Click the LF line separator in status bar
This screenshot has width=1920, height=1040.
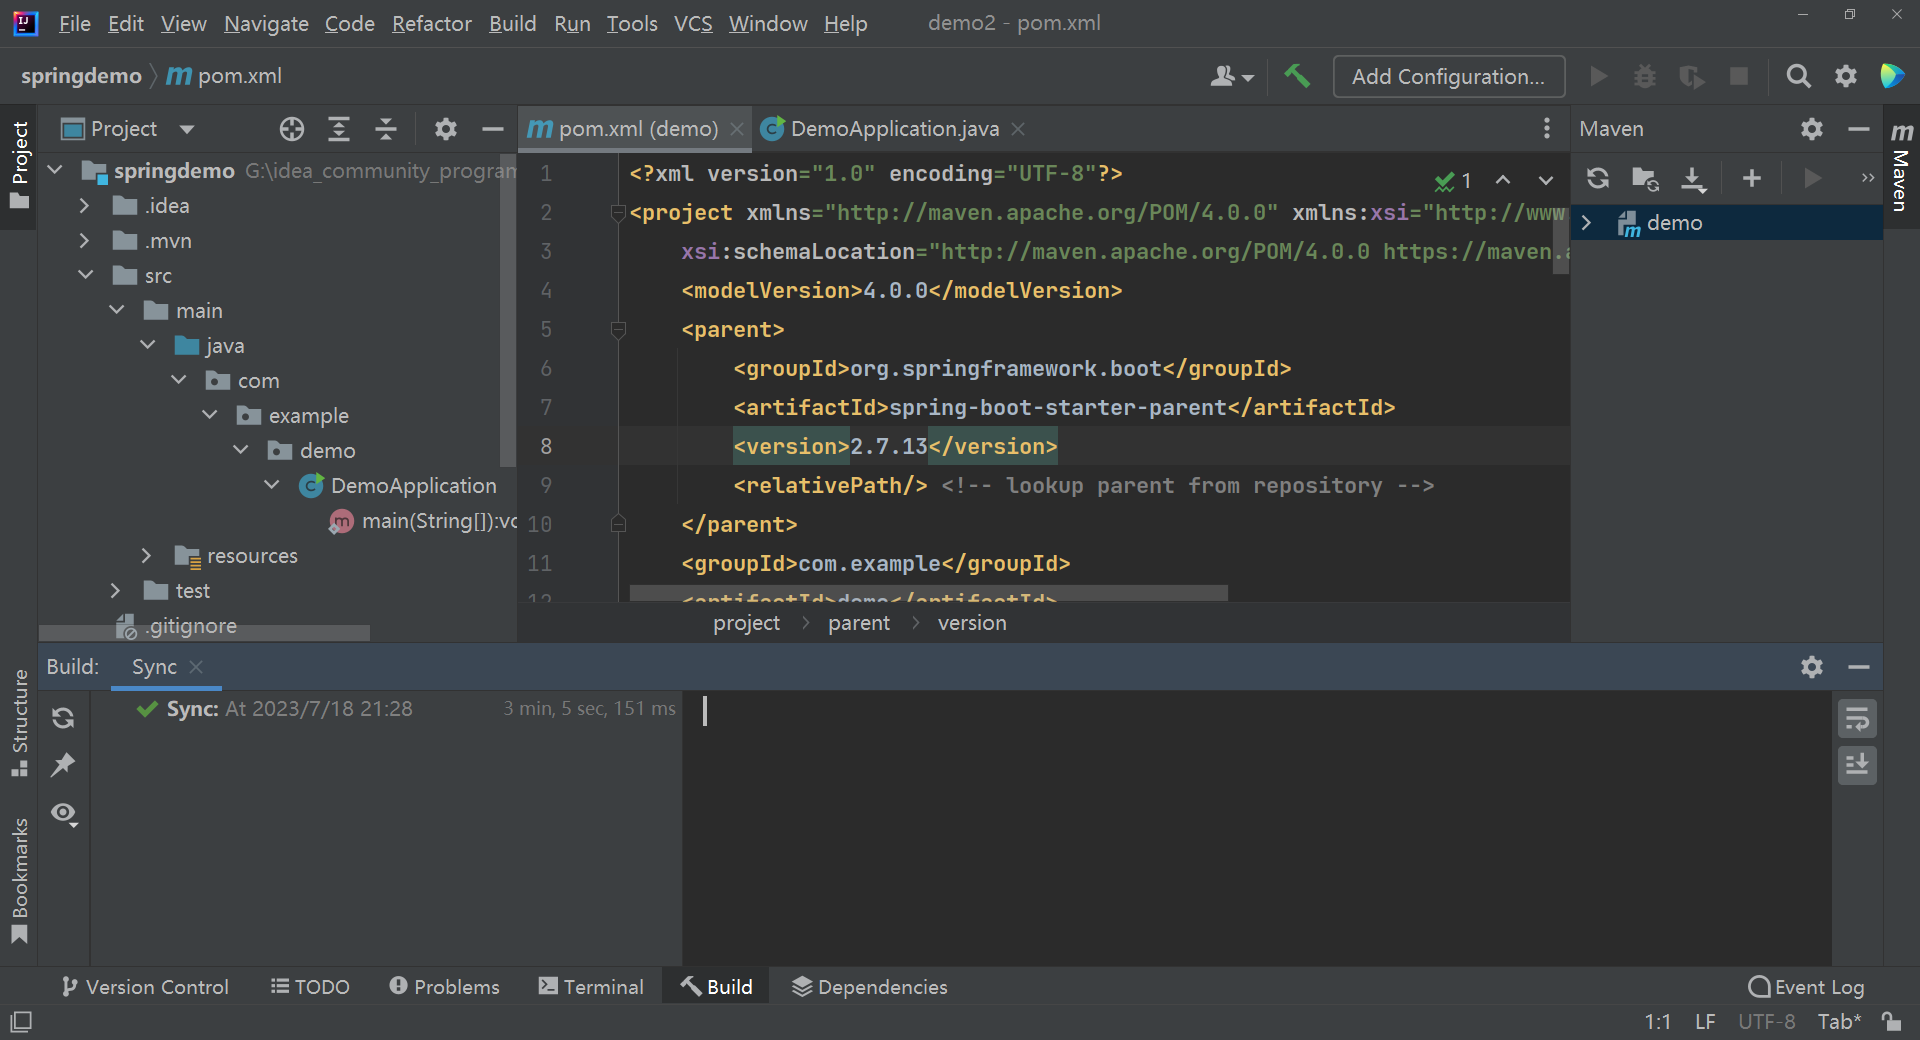click(1705, 1021)
